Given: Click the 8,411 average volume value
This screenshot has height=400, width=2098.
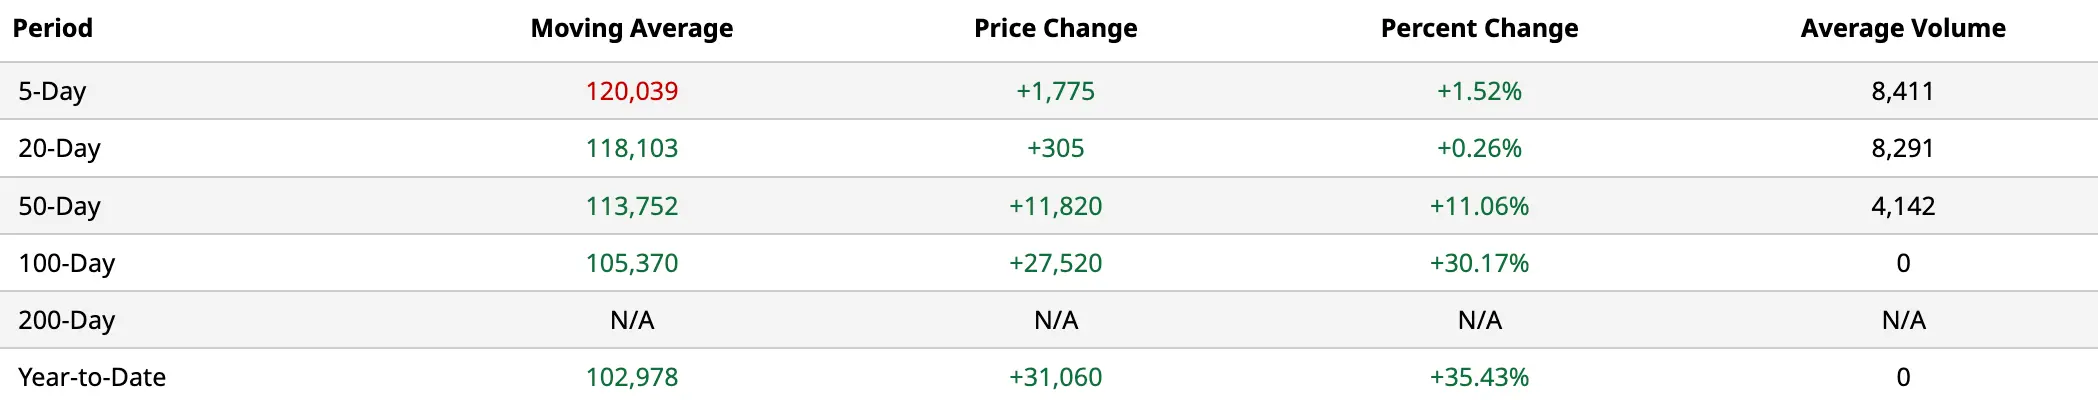Looking at the screenshot, I should click(1903, 91).
